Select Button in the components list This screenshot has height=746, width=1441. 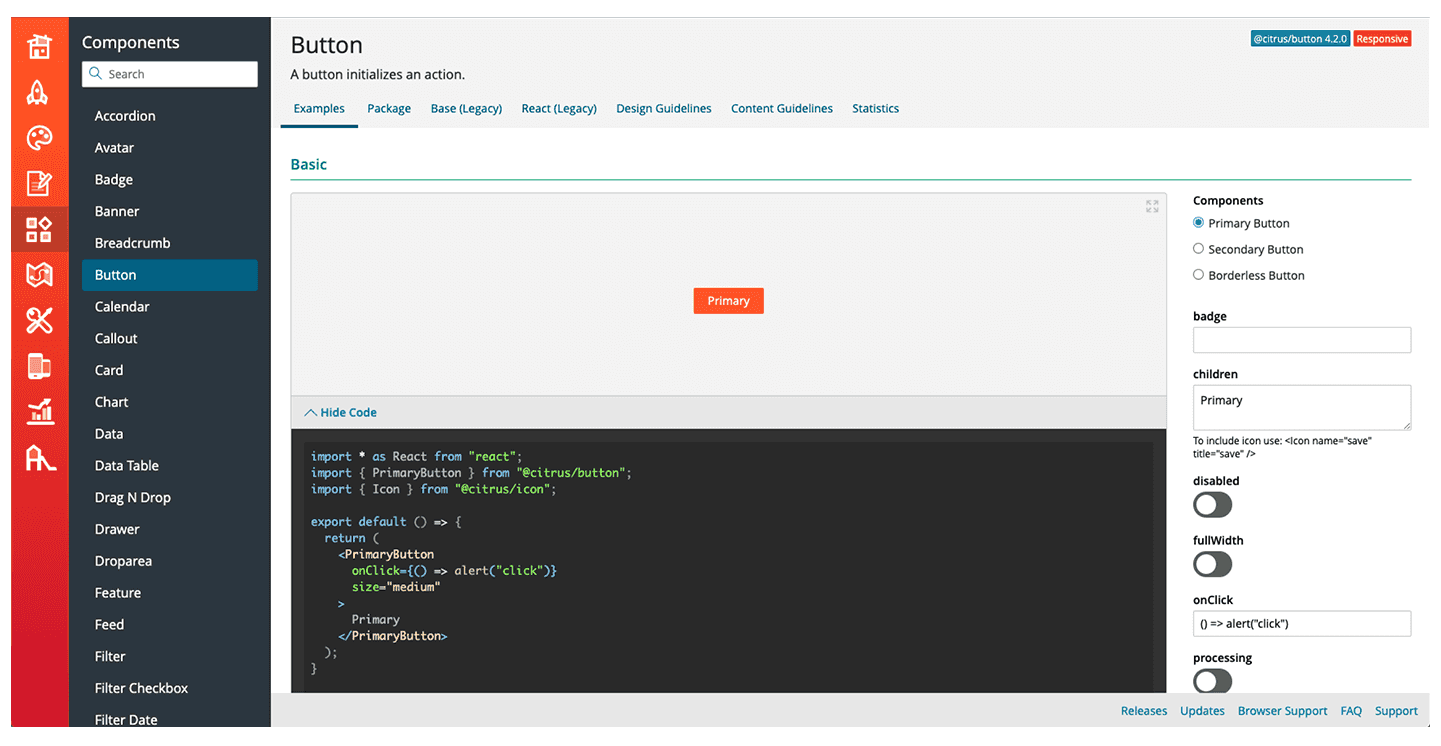170,275
